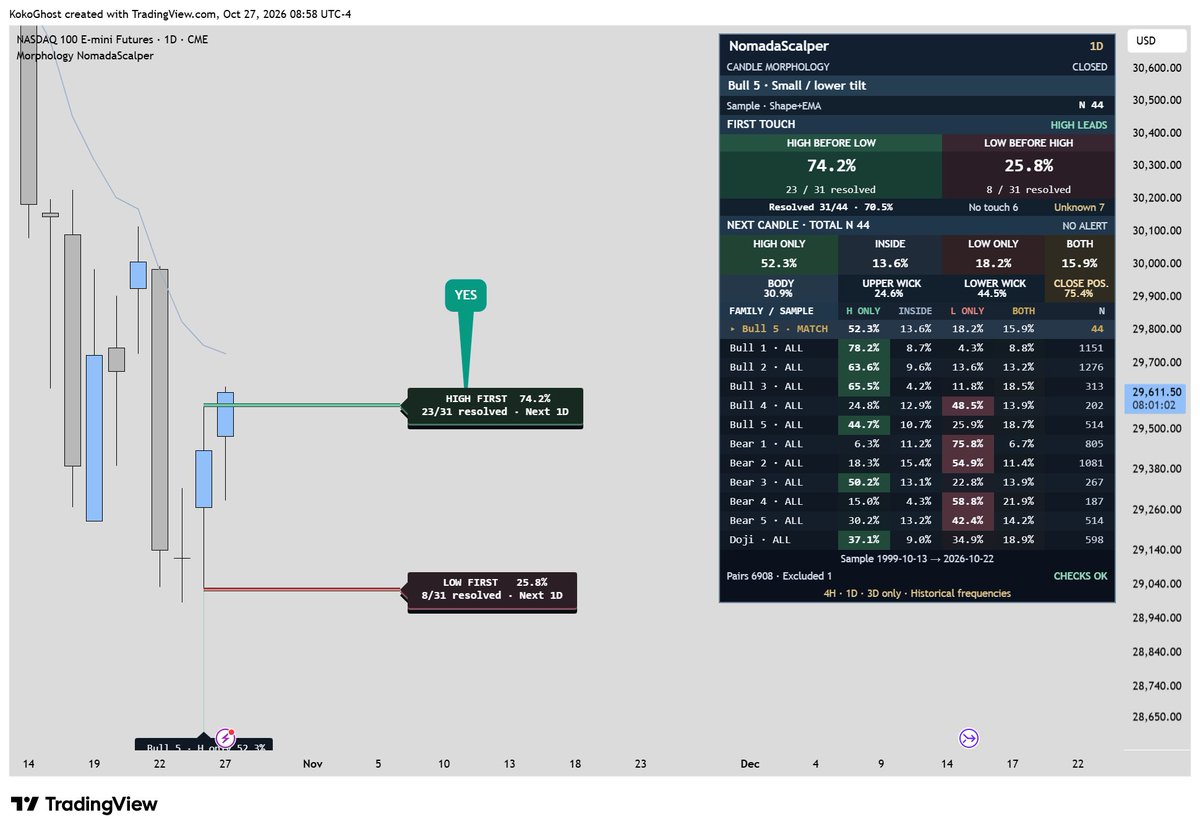
Task: Click the CHECKS OK status
Action: point(1080,576)
